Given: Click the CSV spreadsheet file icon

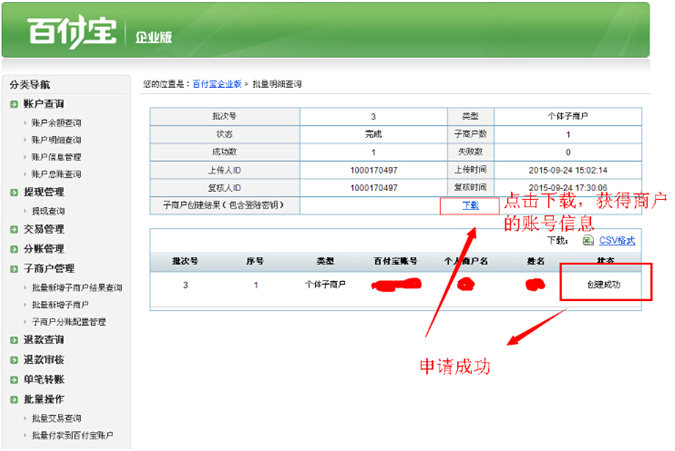Looking at the screenshot, I should coord(588,241).
